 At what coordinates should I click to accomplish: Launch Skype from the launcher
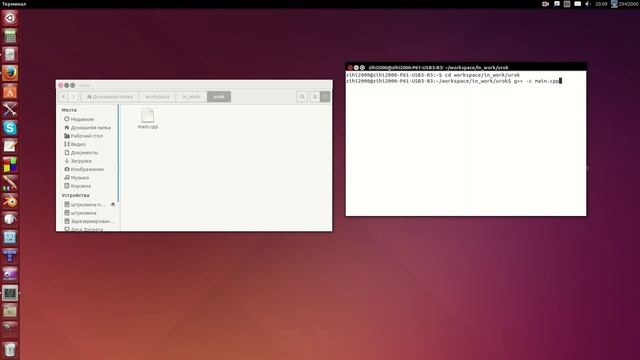pyautogui.click(x=10, y=128)
